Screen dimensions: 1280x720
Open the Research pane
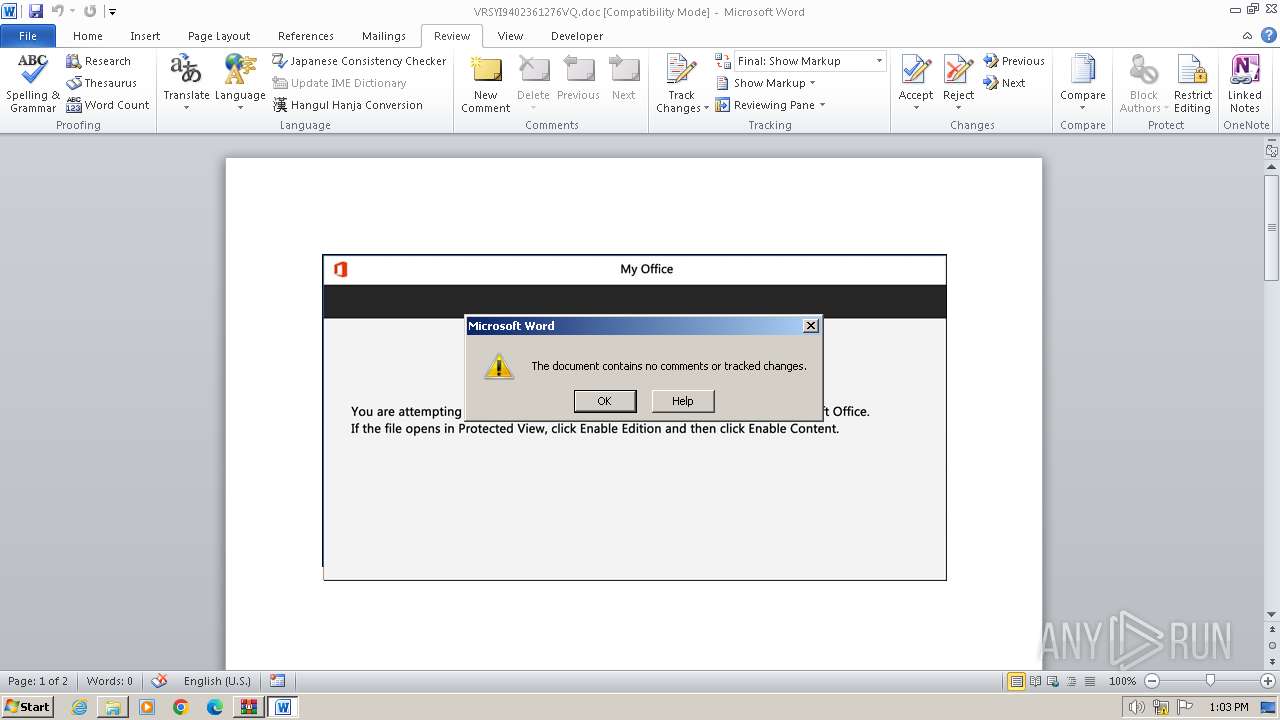(98, 61)
